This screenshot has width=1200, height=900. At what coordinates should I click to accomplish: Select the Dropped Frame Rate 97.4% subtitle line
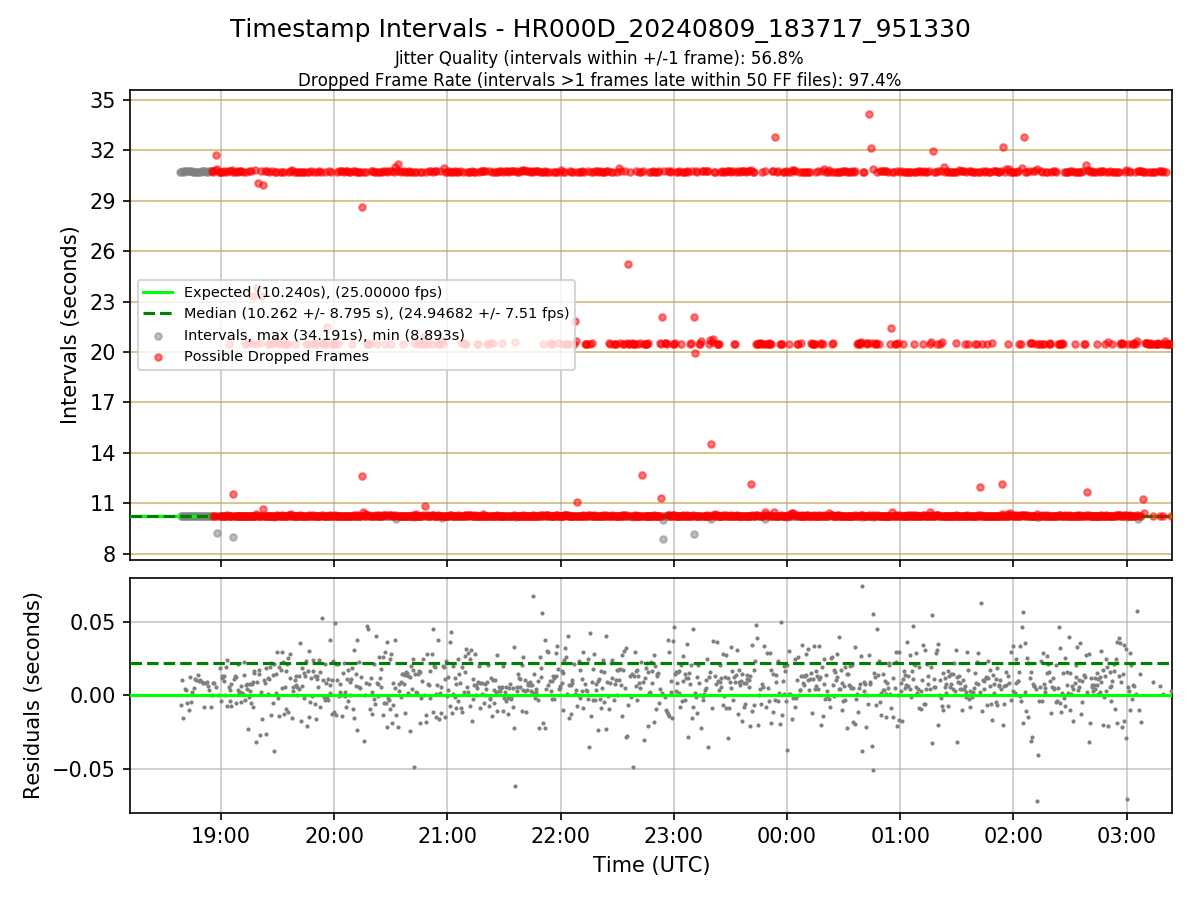coord(599,79)
